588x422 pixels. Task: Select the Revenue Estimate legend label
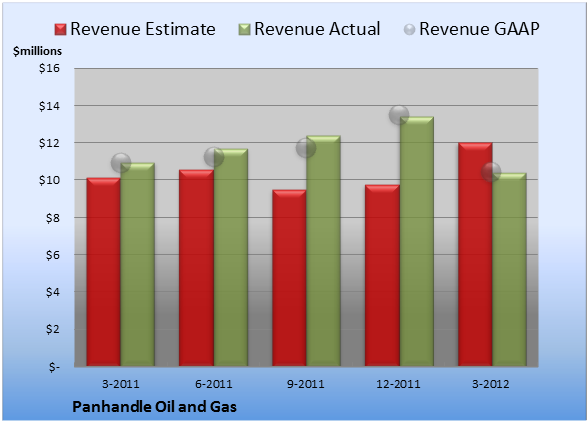[143, 29]
